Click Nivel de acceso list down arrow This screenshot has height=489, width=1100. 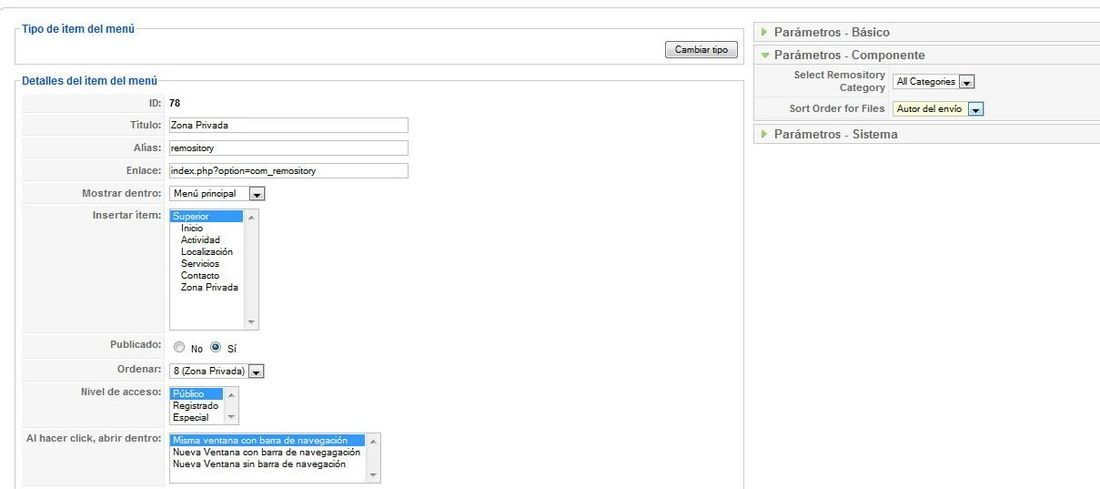pyautogui.click(x=232, y=417)
